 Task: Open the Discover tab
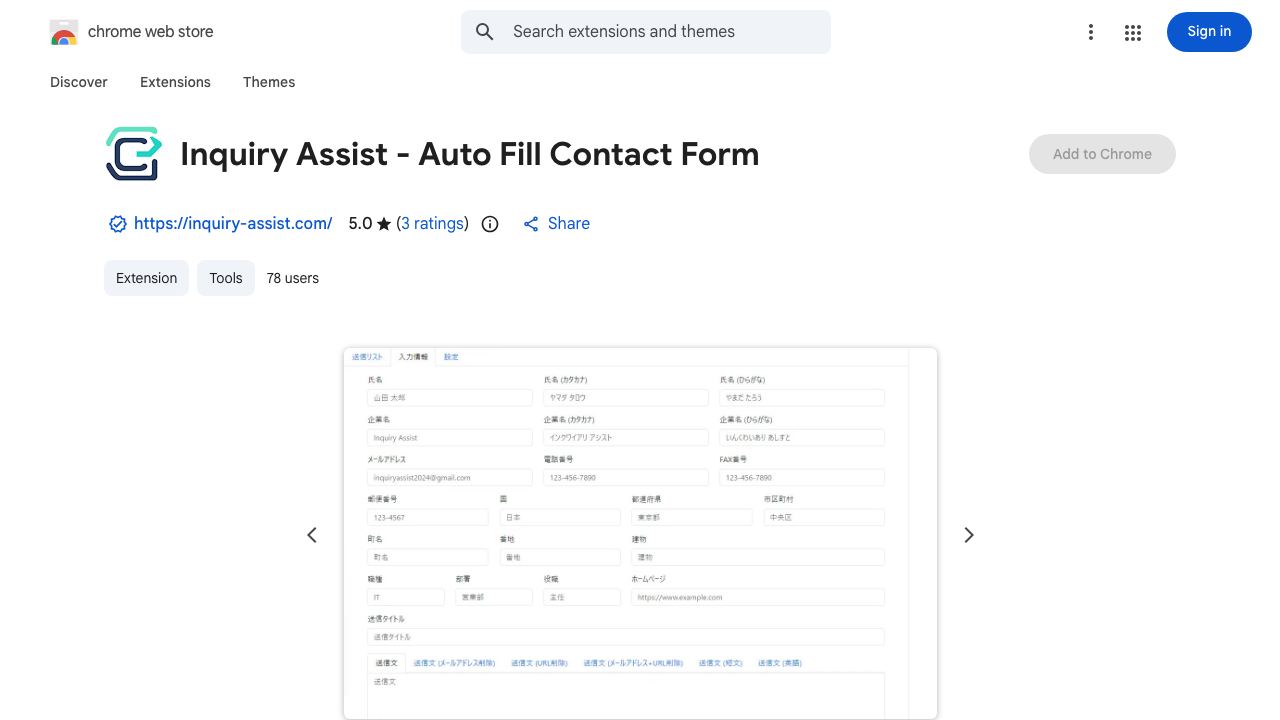coord(79,82)
